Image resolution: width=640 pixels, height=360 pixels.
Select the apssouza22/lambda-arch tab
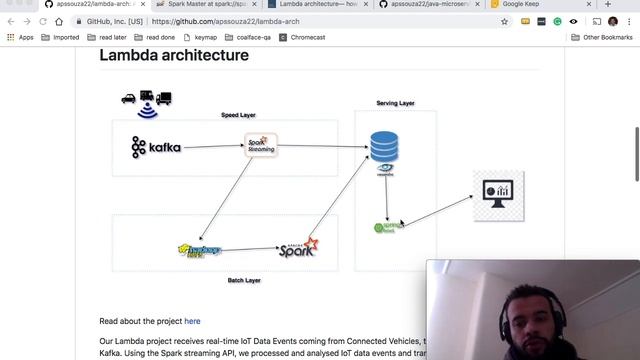coord(95,4)
